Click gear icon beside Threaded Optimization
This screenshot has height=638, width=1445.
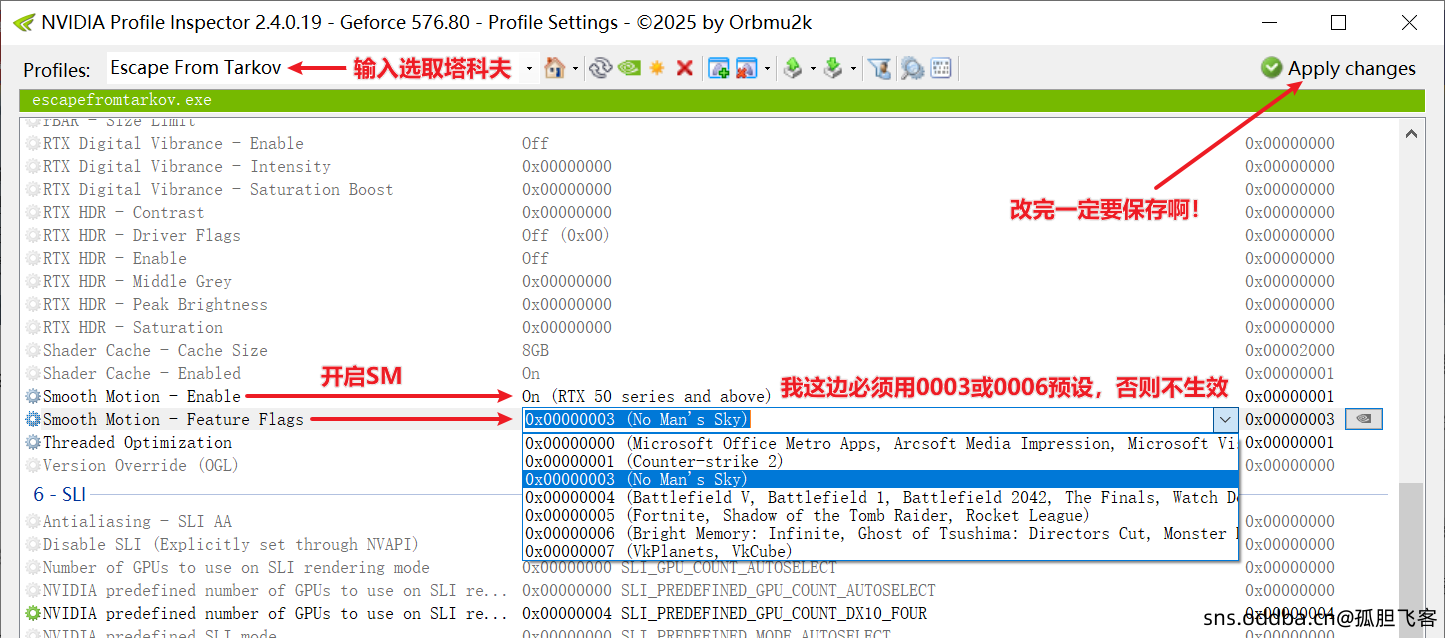click(33, 442)
